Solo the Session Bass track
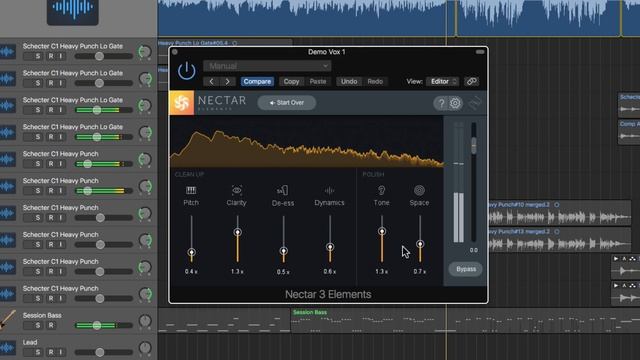 coord(38,325)
